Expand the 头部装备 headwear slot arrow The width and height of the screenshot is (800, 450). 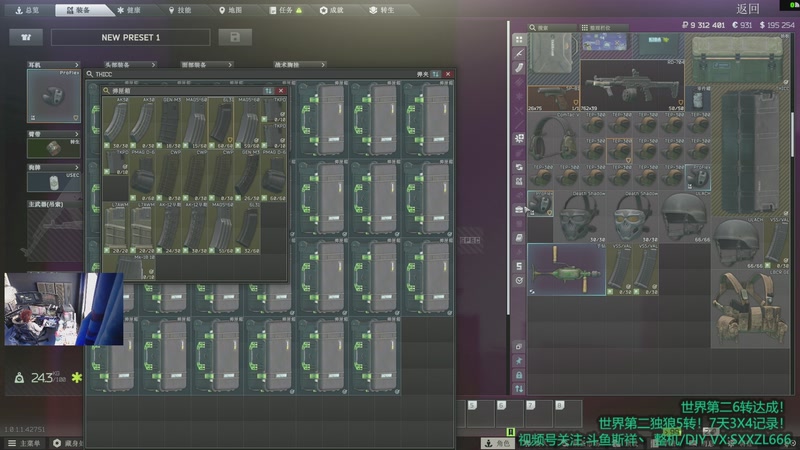tap(153, 65)
